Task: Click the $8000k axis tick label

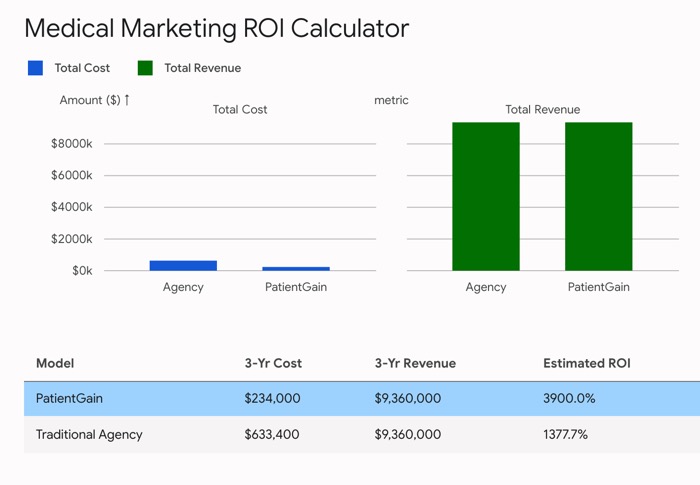Action: point(71,144)
